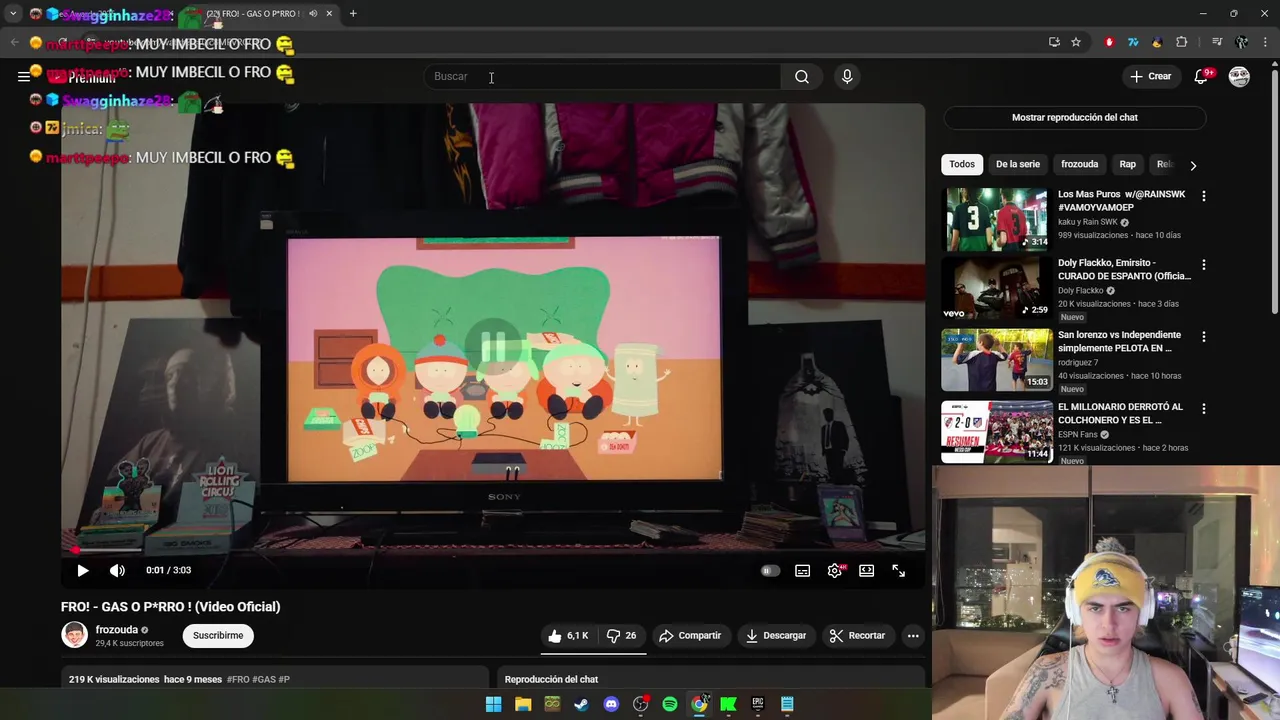Click the install app icon in address bar
The image size is (1280, 720).
point(1054,42)
